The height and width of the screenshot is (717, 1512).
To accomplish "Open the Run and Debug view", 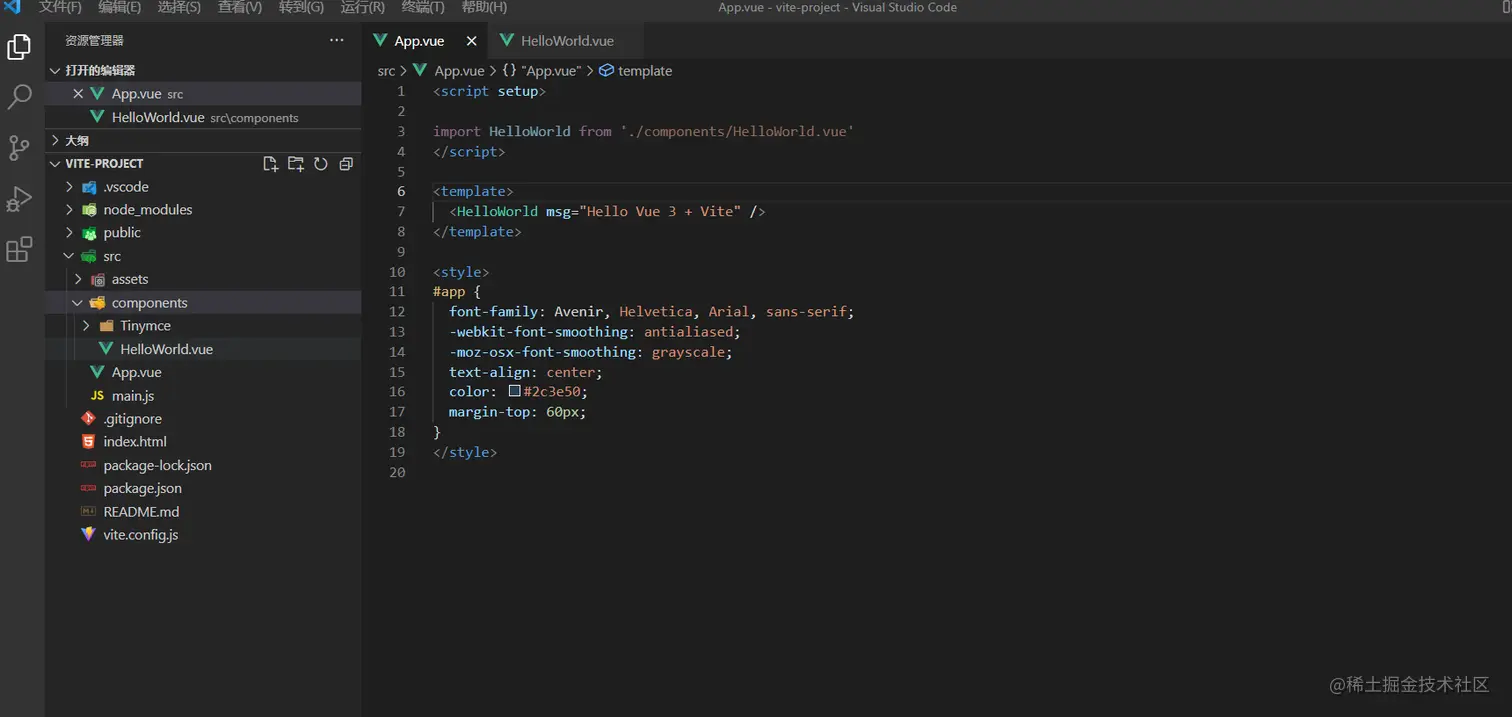I will (19, 199).
